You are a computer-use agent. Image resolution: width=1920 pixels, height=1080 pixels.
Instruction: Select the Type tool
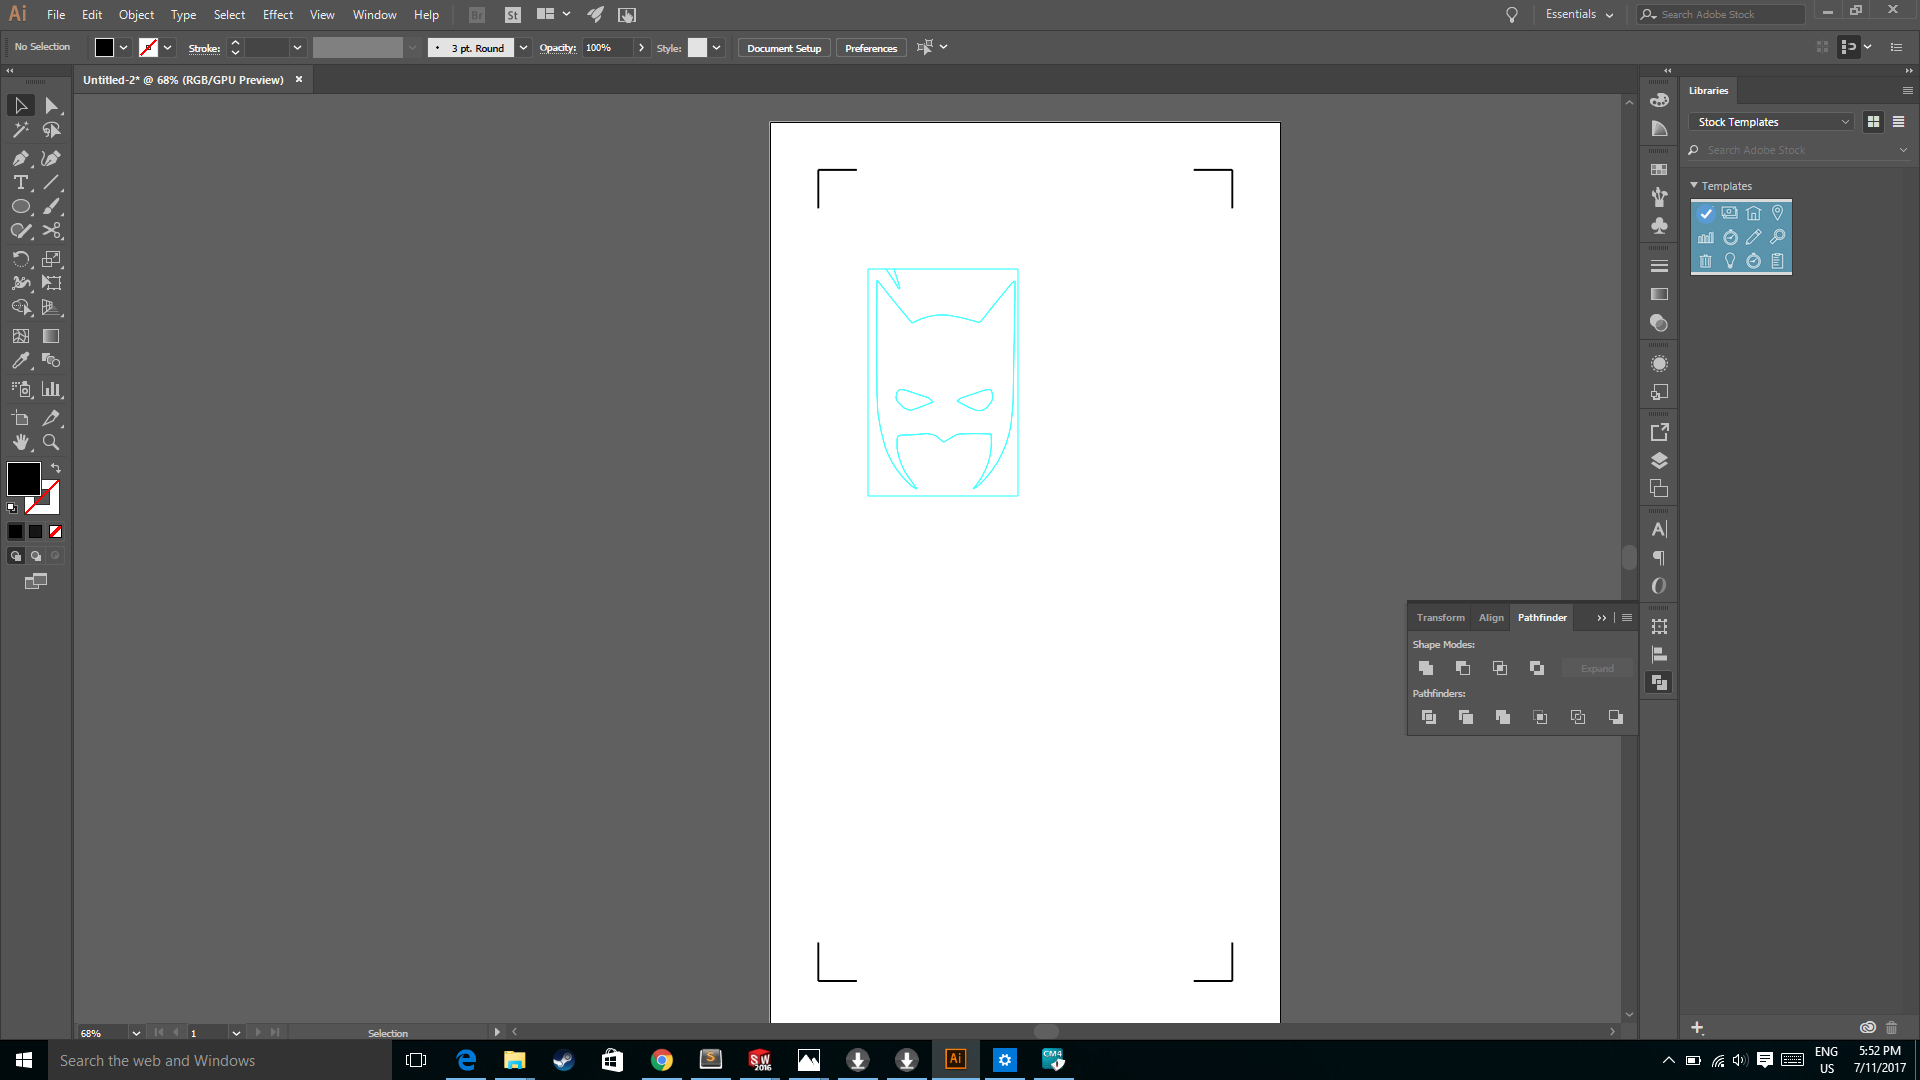pos(21,182)
